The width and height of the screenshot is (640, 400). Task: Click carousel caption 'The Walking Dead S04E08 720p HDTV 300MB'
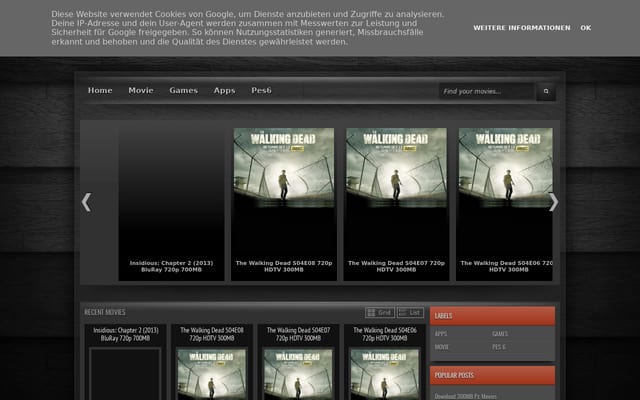(x=284, y=266)
